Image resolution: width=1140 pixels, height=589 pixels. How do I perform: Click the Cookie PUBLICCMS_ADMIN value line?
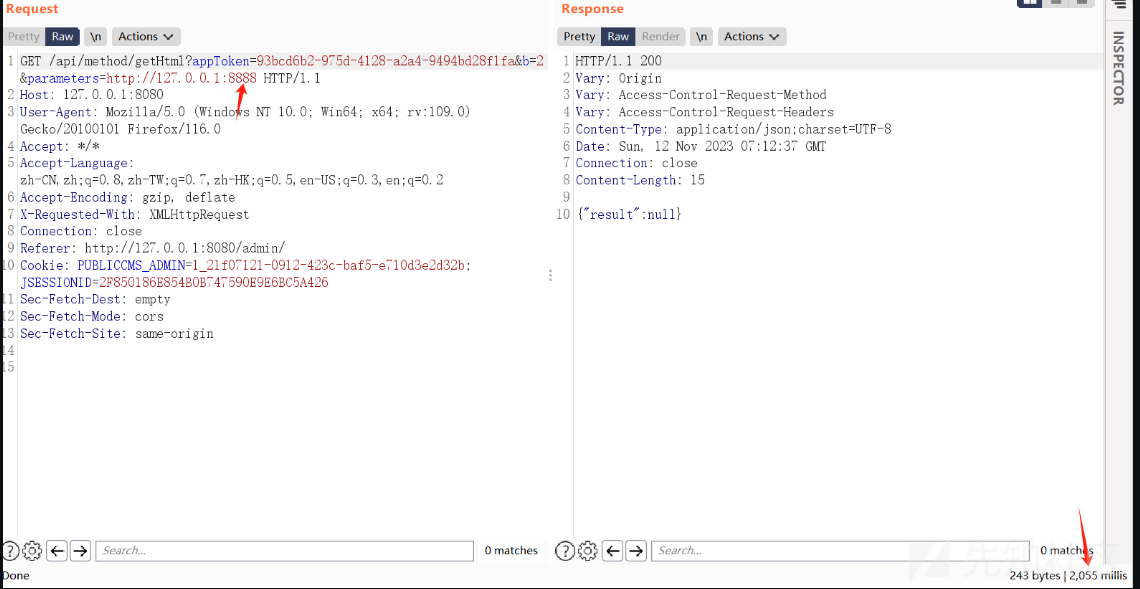click(x=245, y=265)
